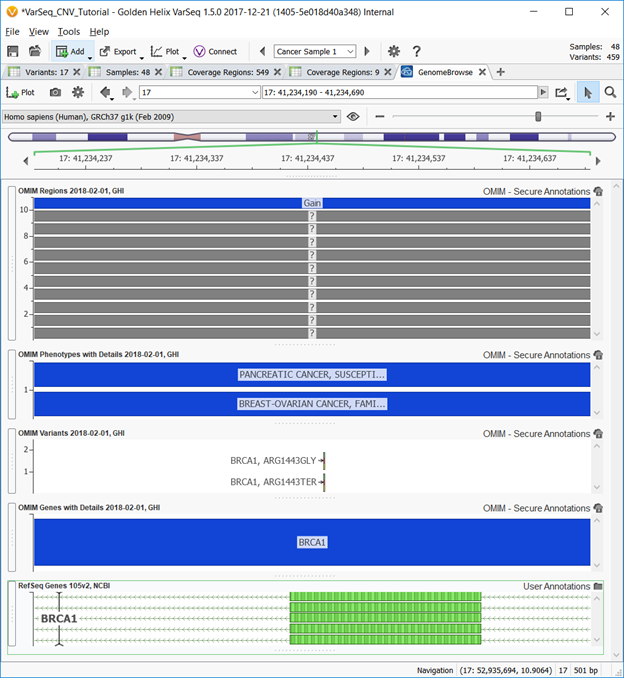Open the File menu
Image resolution: width=624 pixels, height=678 pixels.
tap(12, 32)
